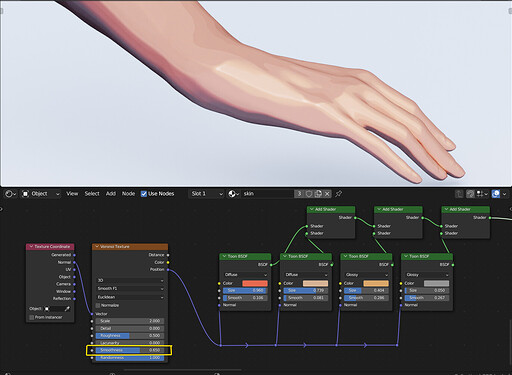Click the new material duplicate icon
The height and width of the screenshot is (375, 512).
[x=318, y=194]
